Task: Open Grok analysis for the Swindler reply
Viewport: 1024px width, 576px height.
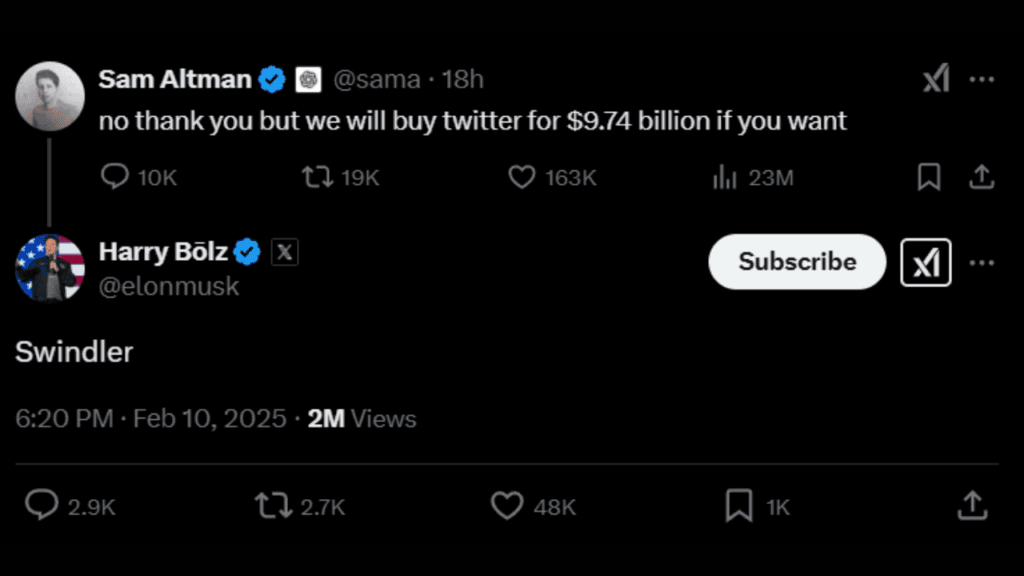Action: (925, 262)
